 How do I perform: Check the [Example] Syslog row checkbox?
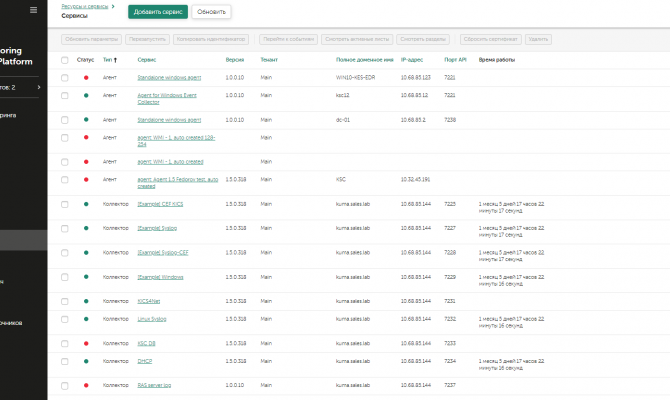pos(65,229)
